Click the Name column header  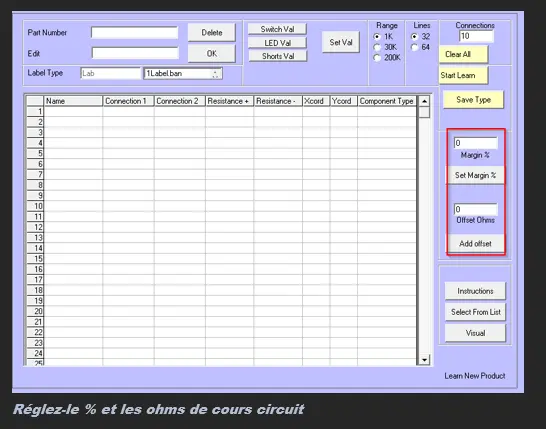73,101
